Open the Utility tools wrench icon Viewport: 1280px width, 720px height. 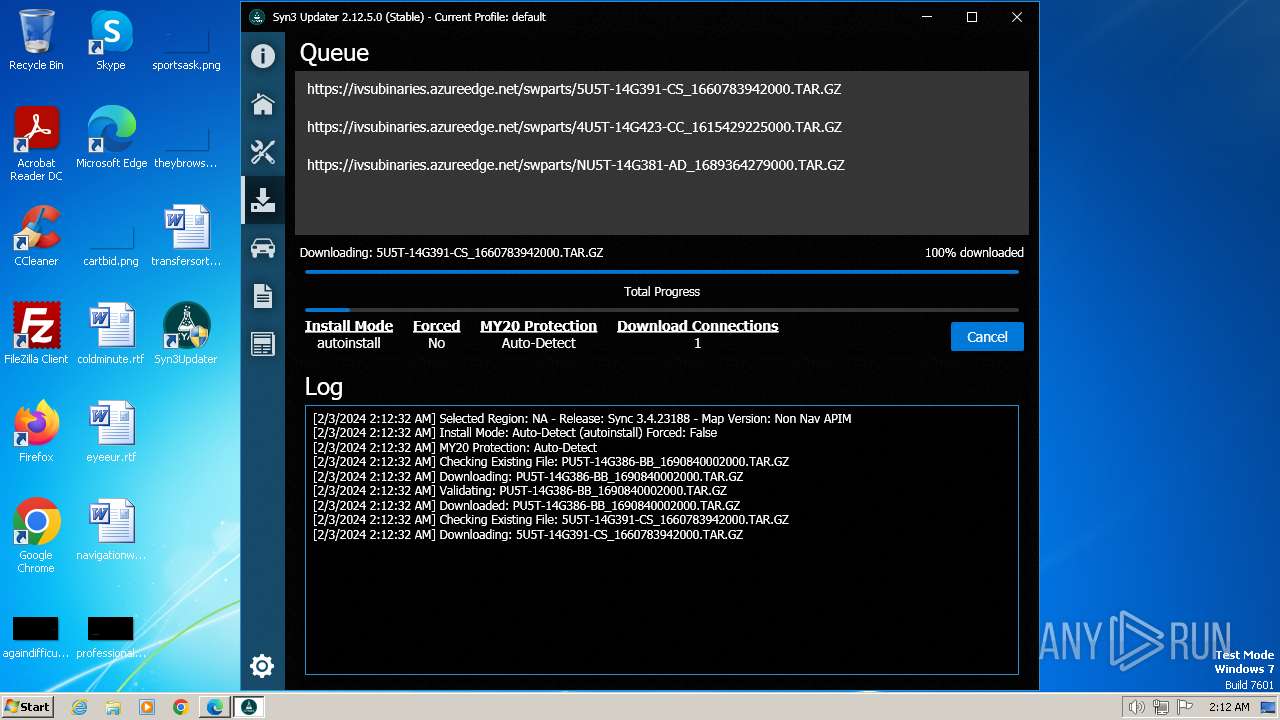tap(263, 152)
